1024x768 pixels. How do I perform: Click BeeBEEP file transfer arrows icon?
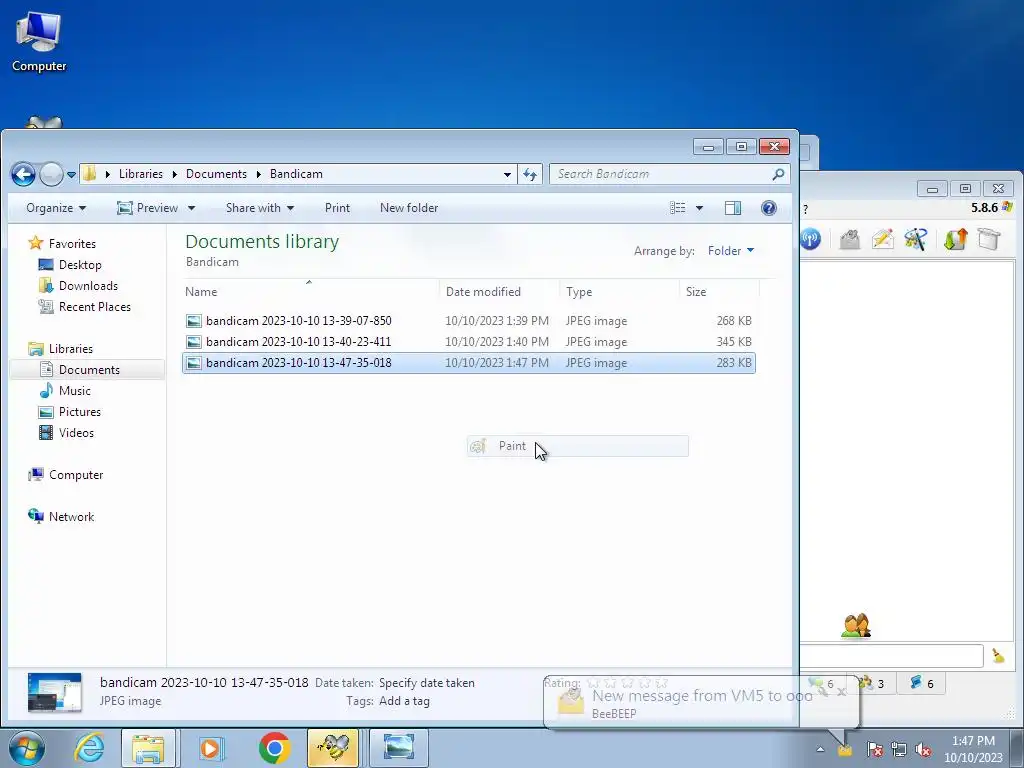coord(955,239)
